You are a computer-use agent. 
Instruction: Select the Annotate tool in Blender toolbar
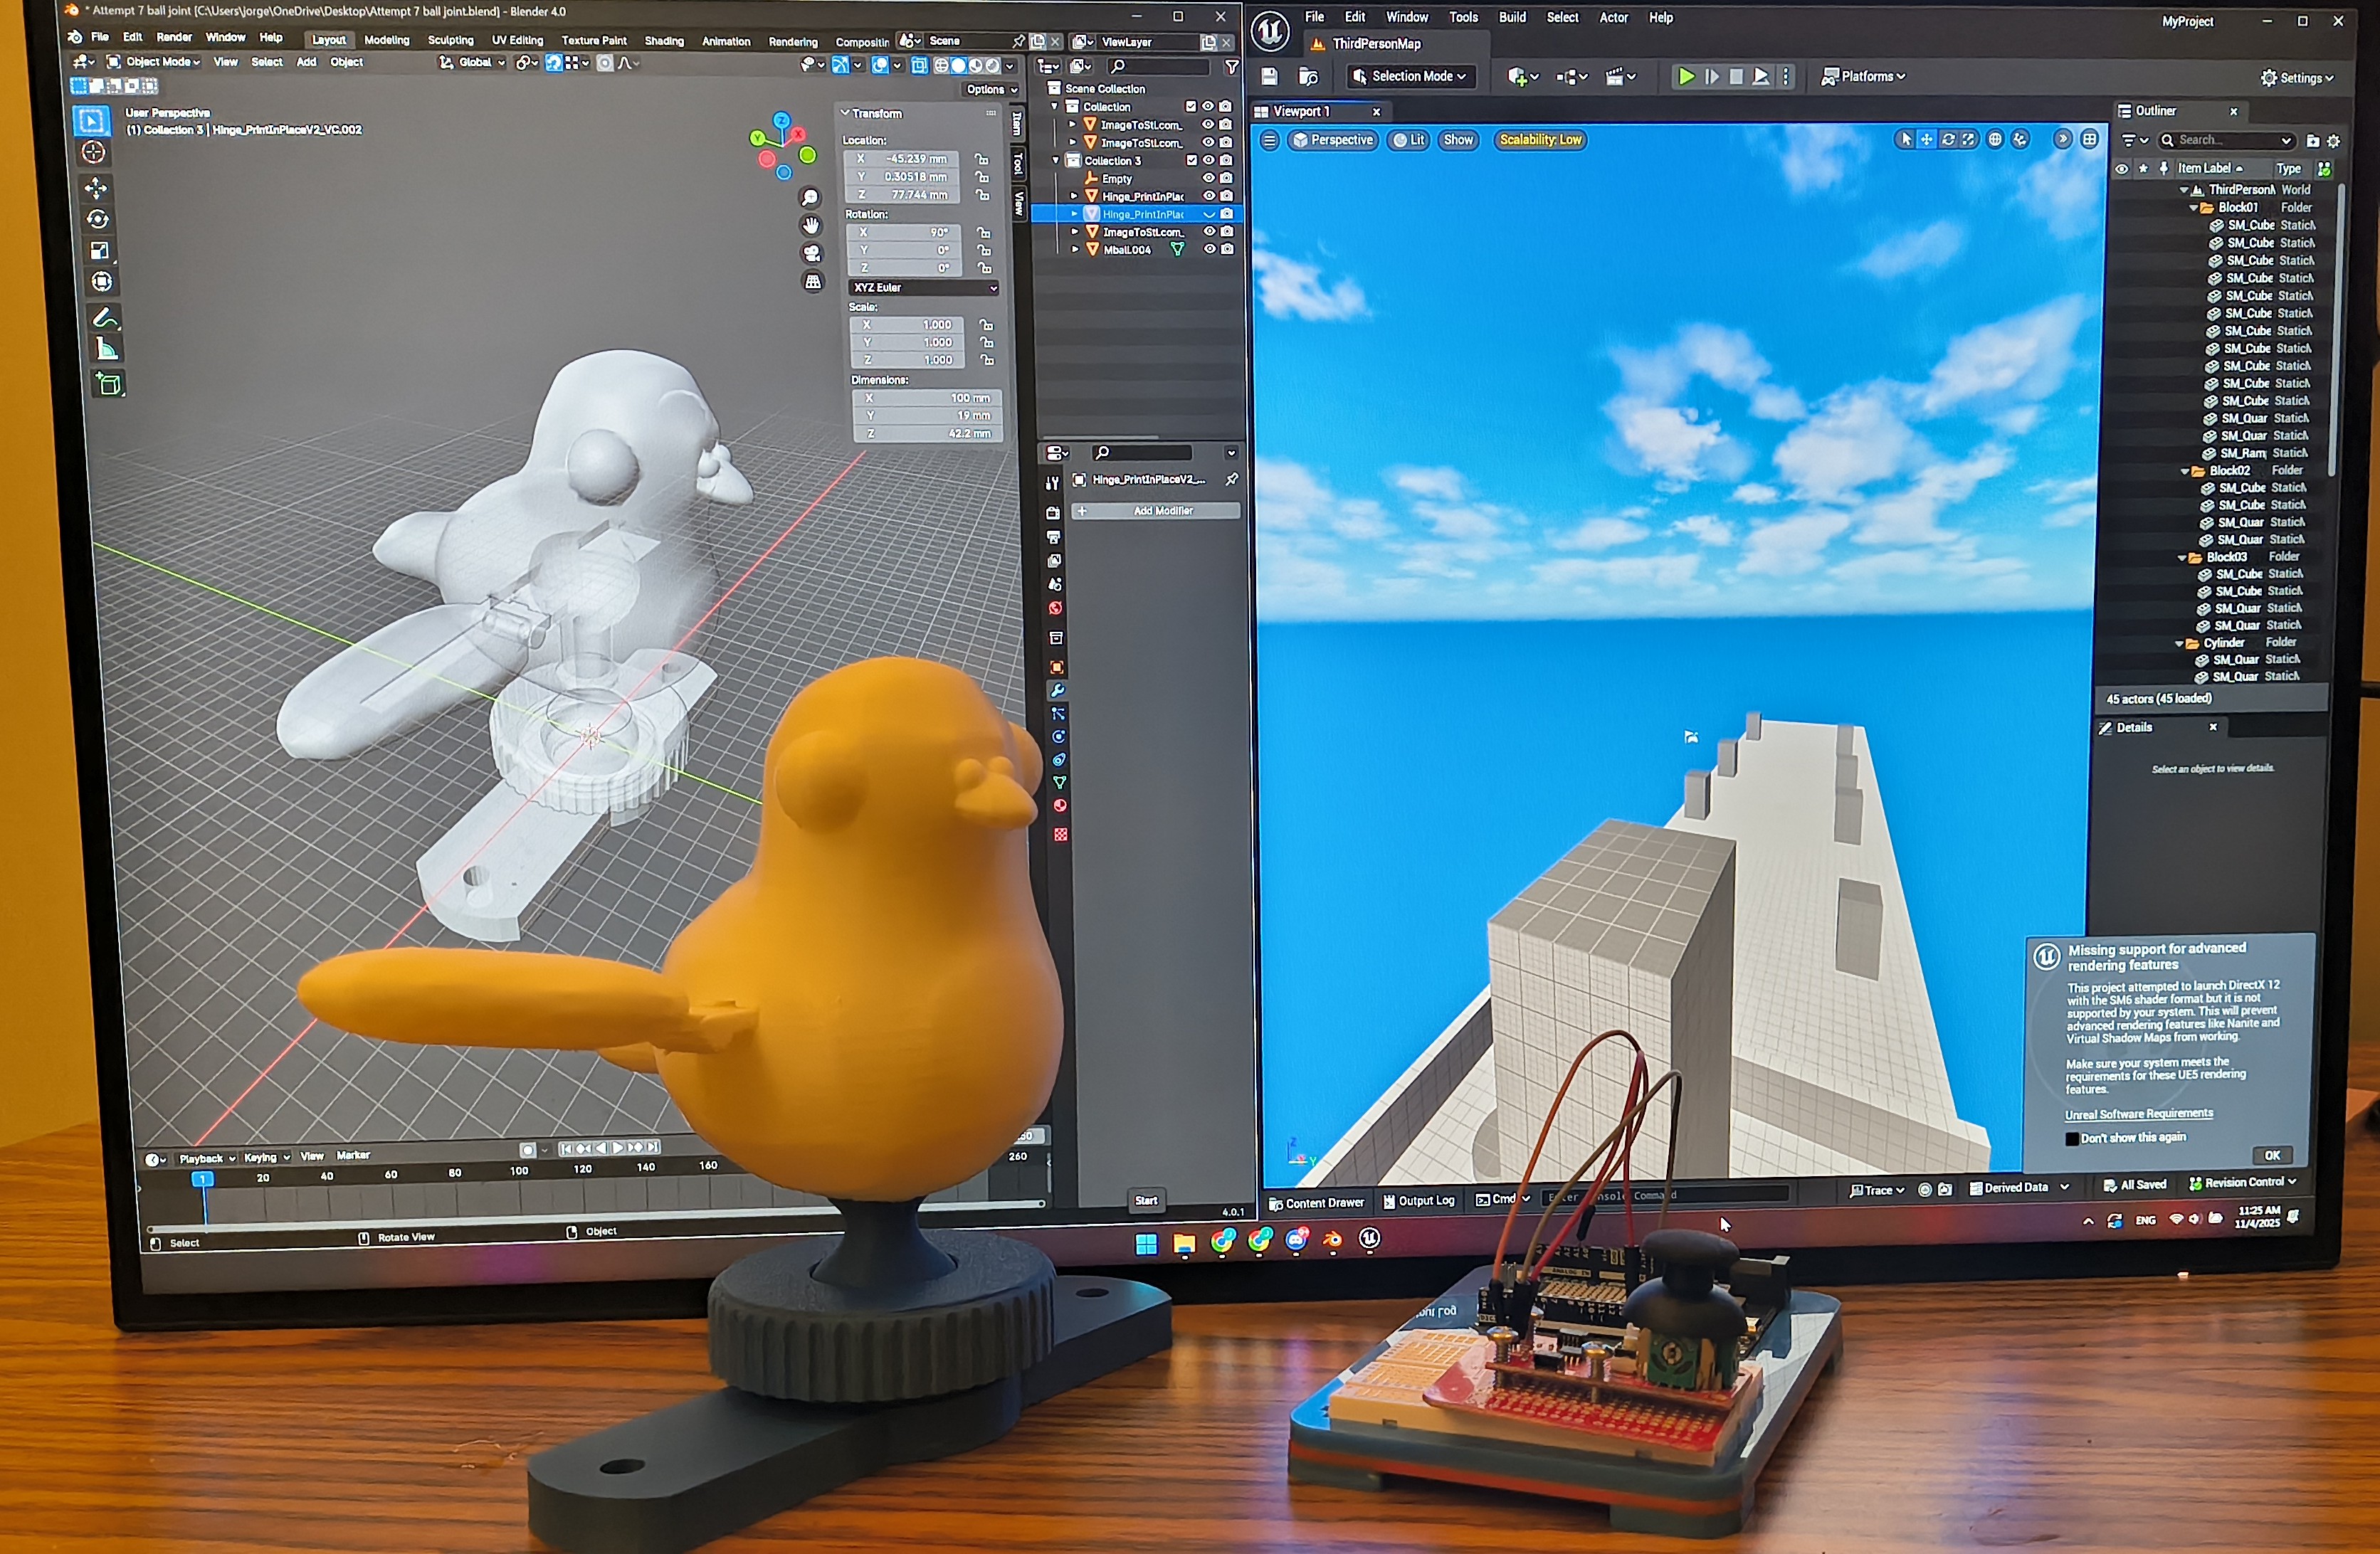tap(105, 318)
